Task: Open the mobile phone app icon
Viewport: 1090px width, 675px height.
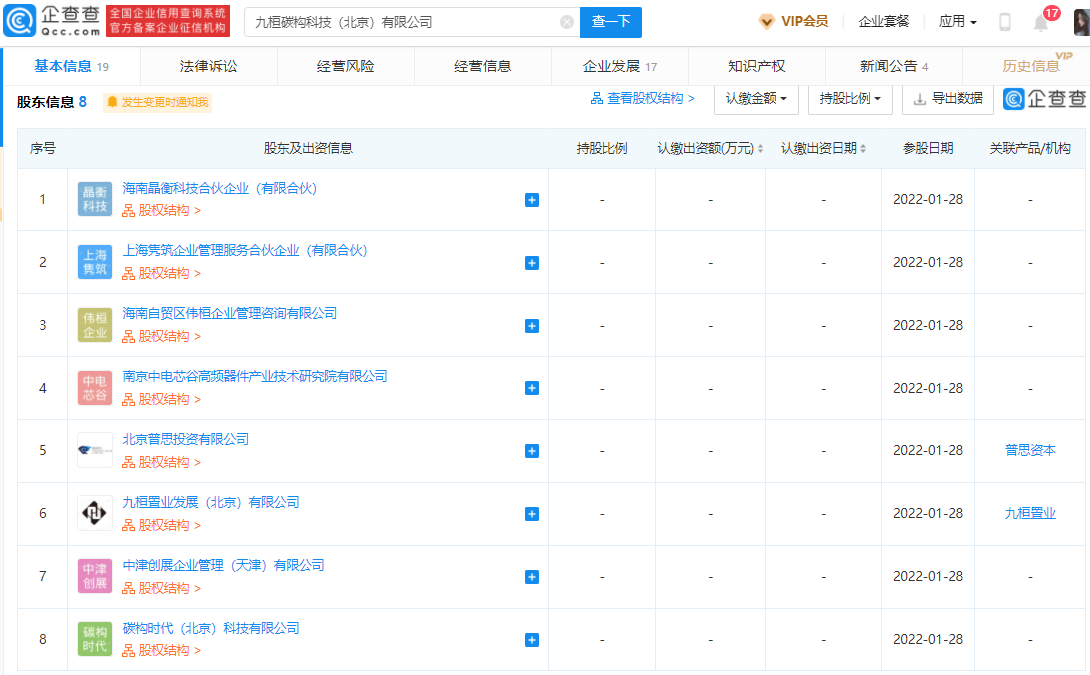Action: tap(1004, 22)
